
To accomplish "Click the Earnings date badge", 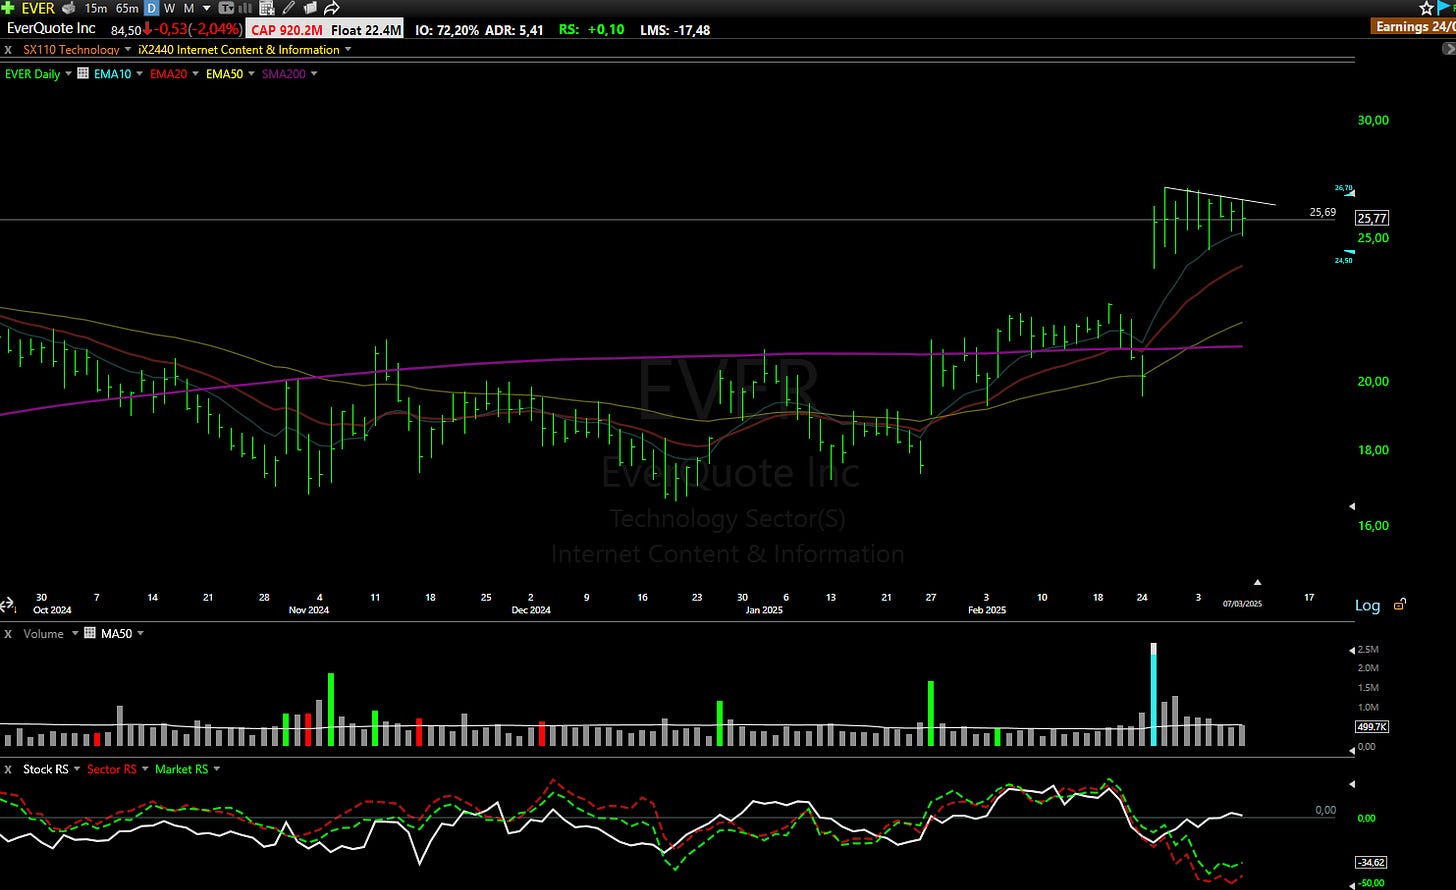I will pos(1415,26).
